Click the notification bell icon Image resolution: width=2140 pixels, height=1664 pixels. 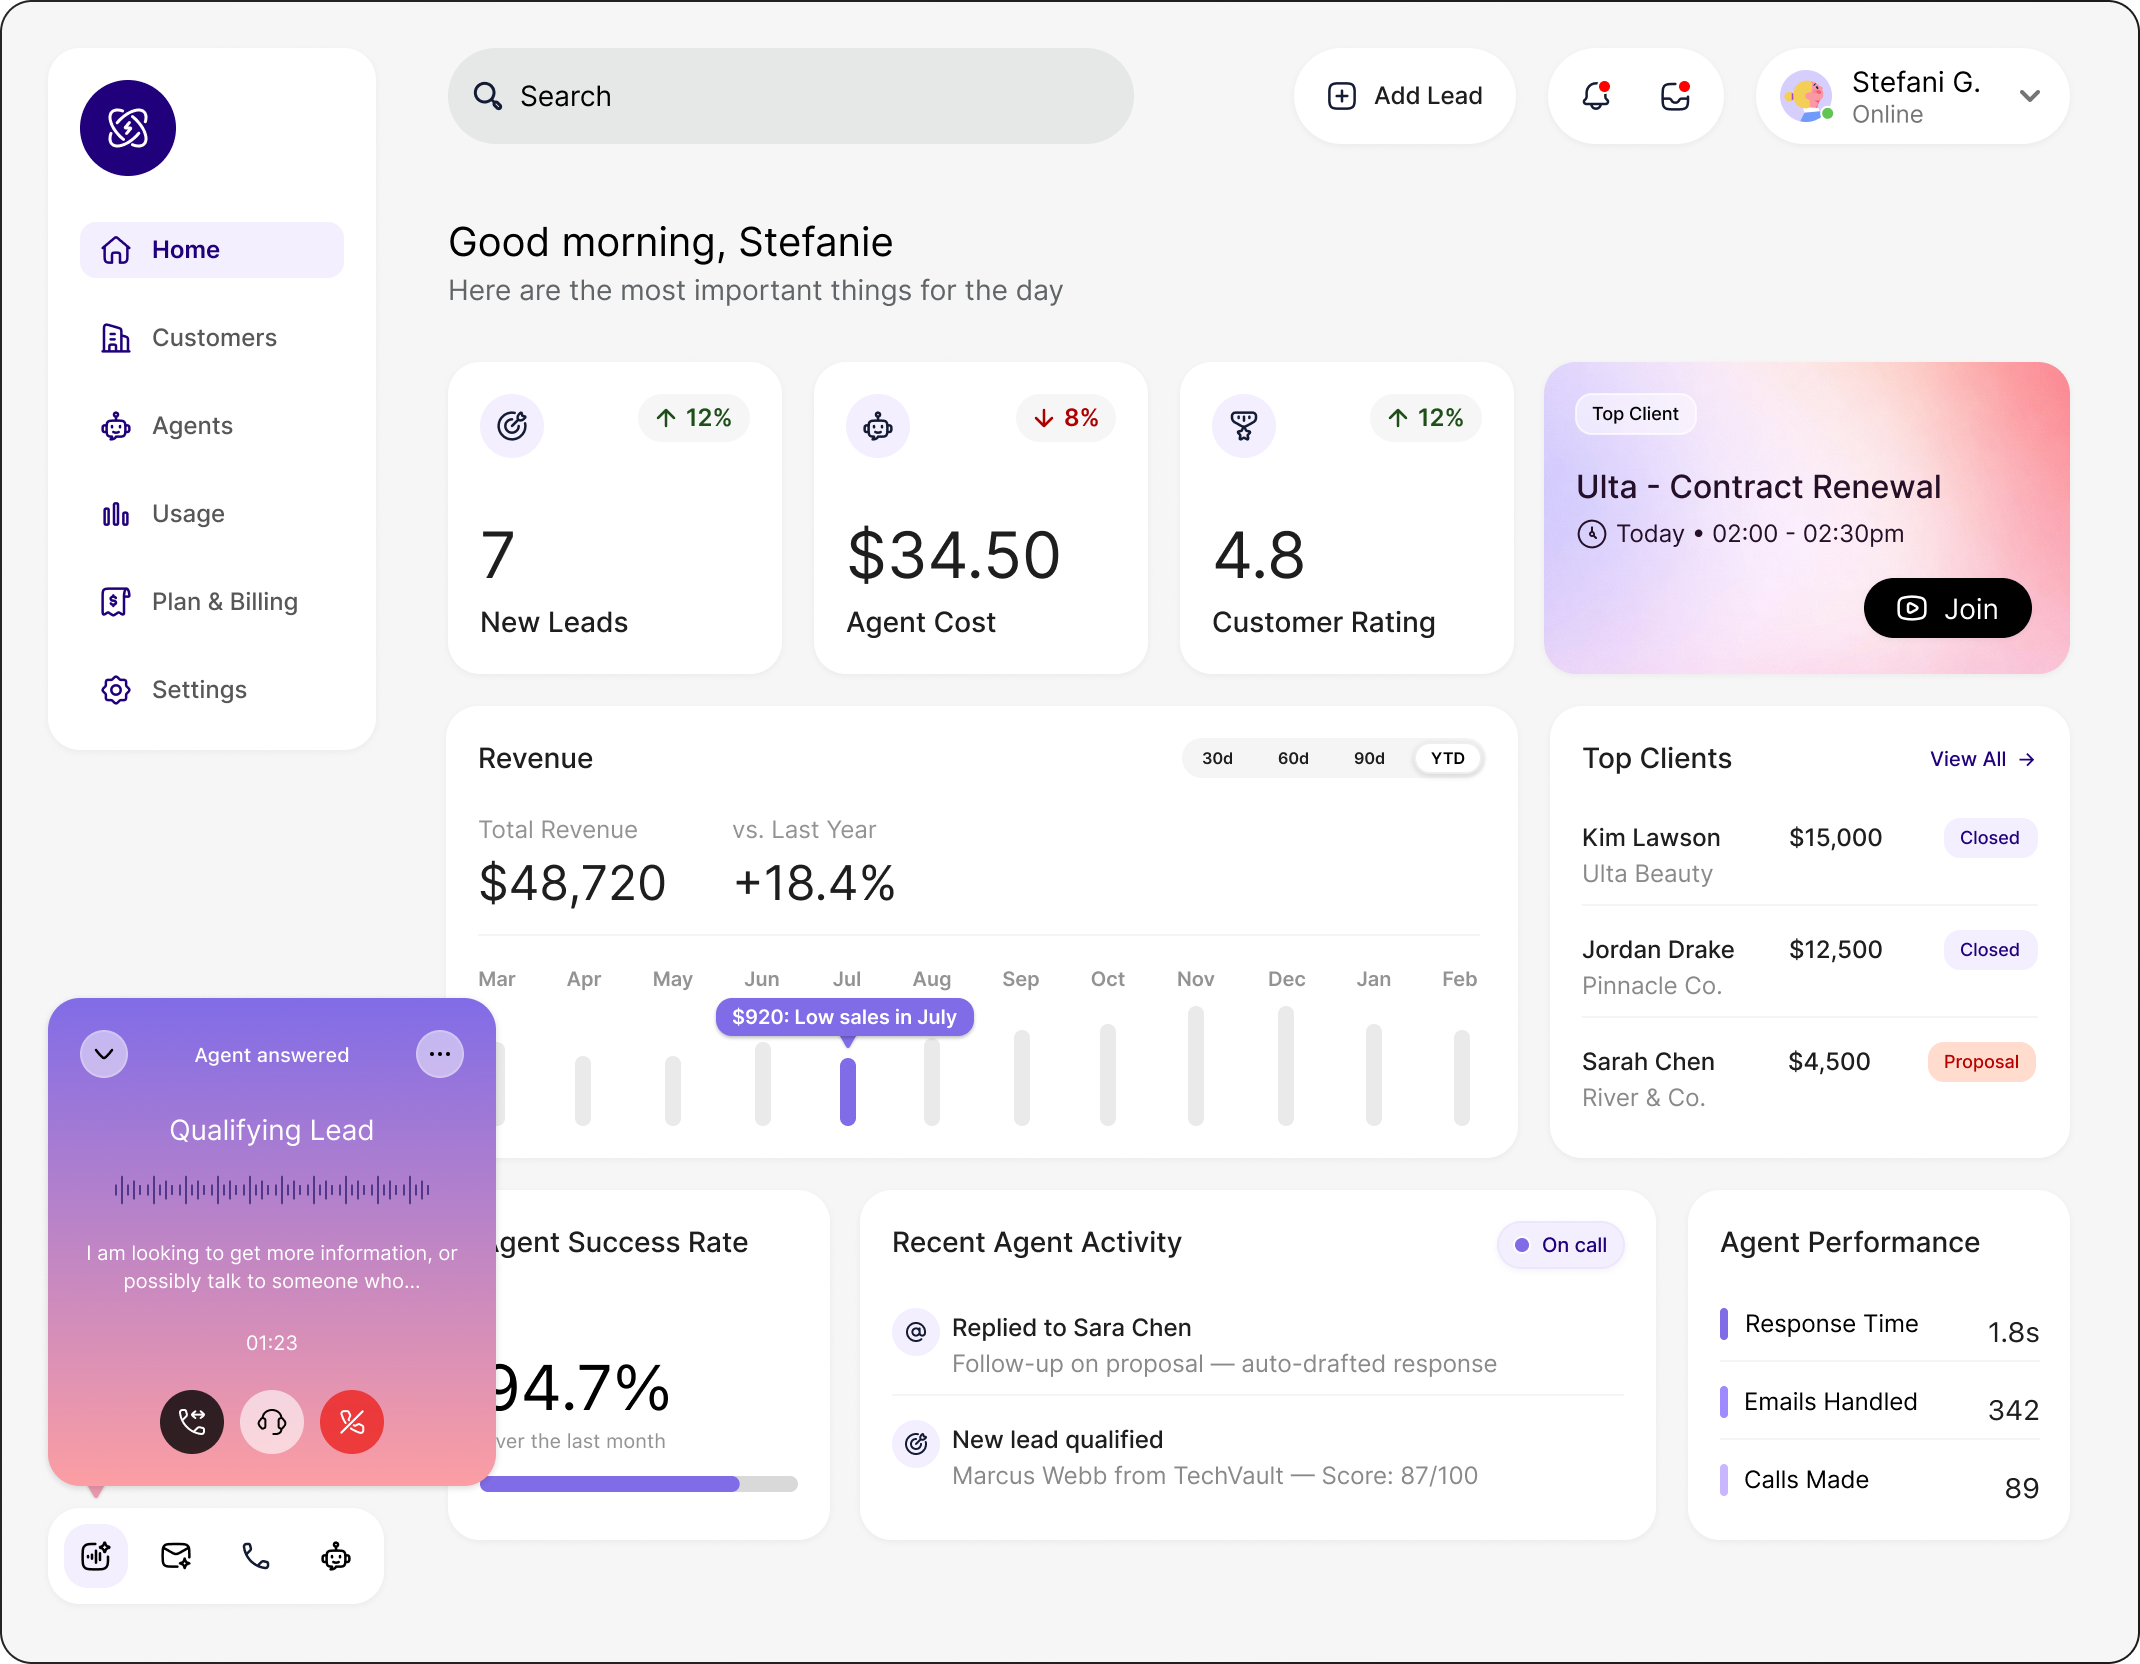[1594, 95]
